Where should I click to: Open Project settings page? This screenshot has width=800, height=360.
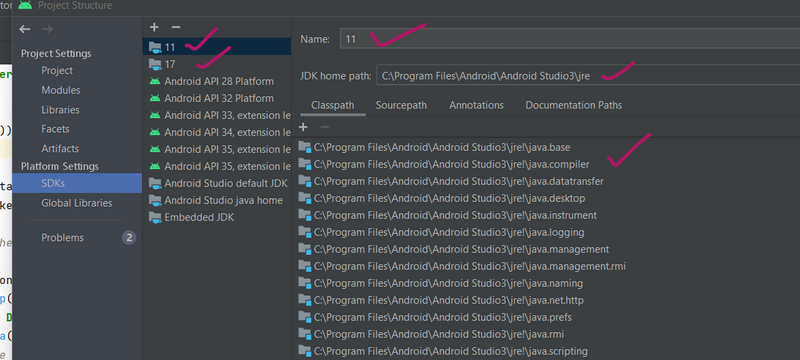tap(57, 70)
